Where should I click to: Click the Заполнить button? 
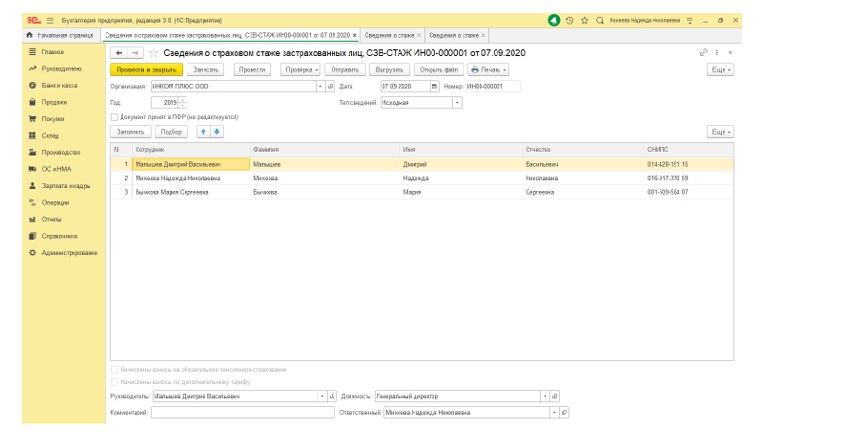[132, 132]
